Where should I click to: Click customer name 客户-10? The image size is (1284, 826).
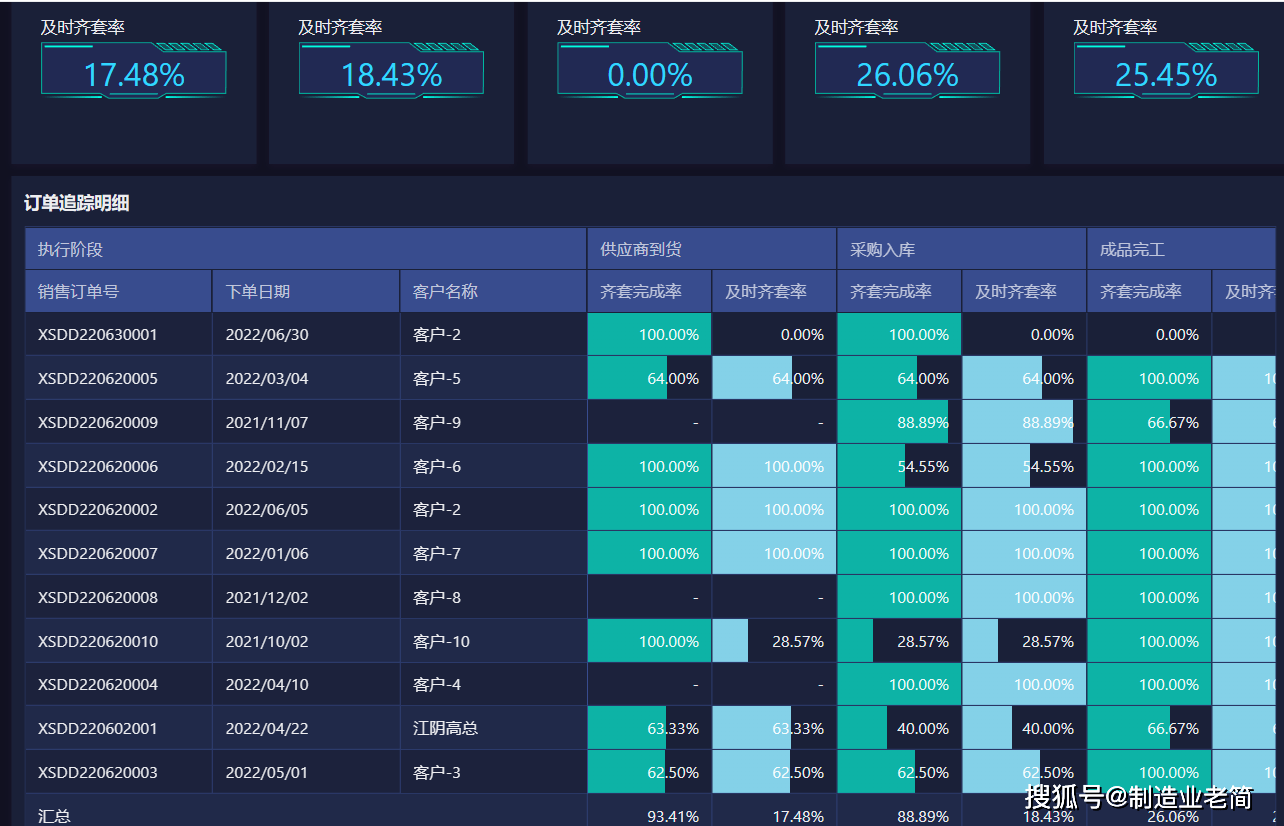[441, 642]
